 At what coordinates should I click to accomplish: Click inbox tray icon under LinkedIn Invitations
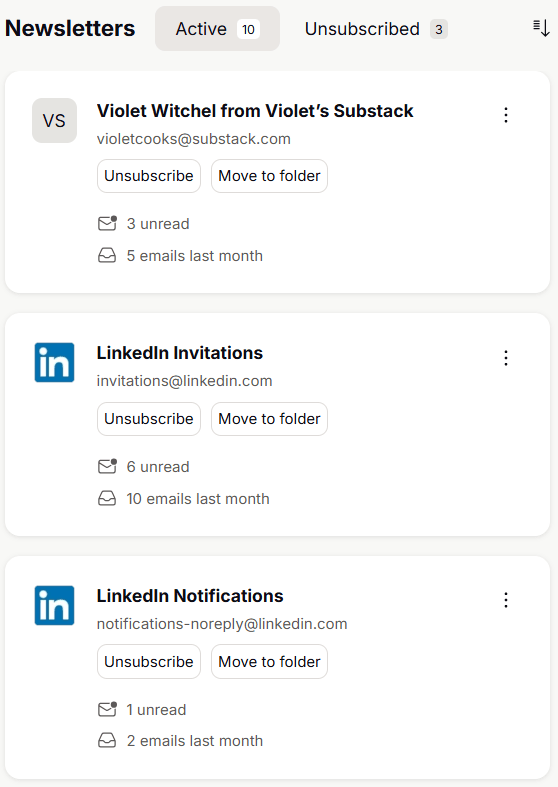[x=107, y=498]
